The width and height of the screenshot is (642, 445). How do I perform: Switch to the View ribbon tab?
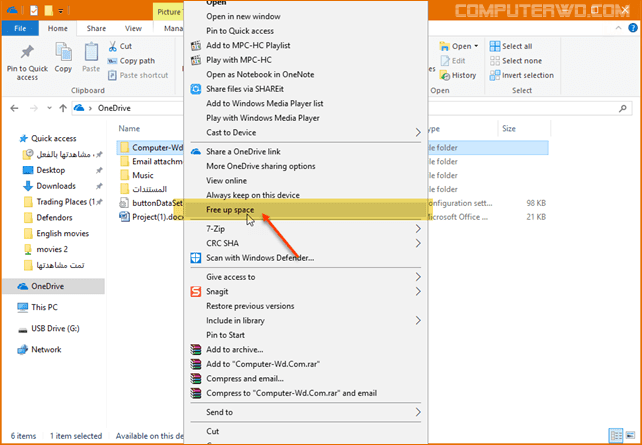click(133, 28)
